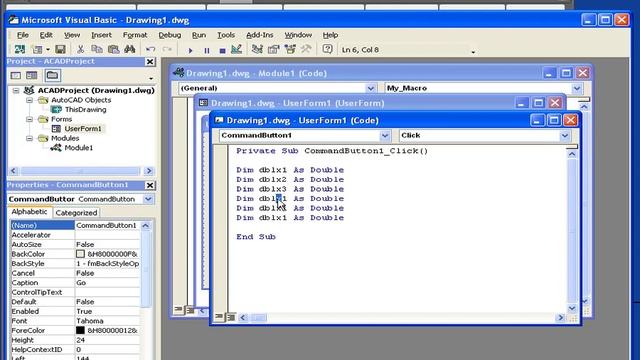Open the (General) dropdown in Module1 window

[370, 88]
